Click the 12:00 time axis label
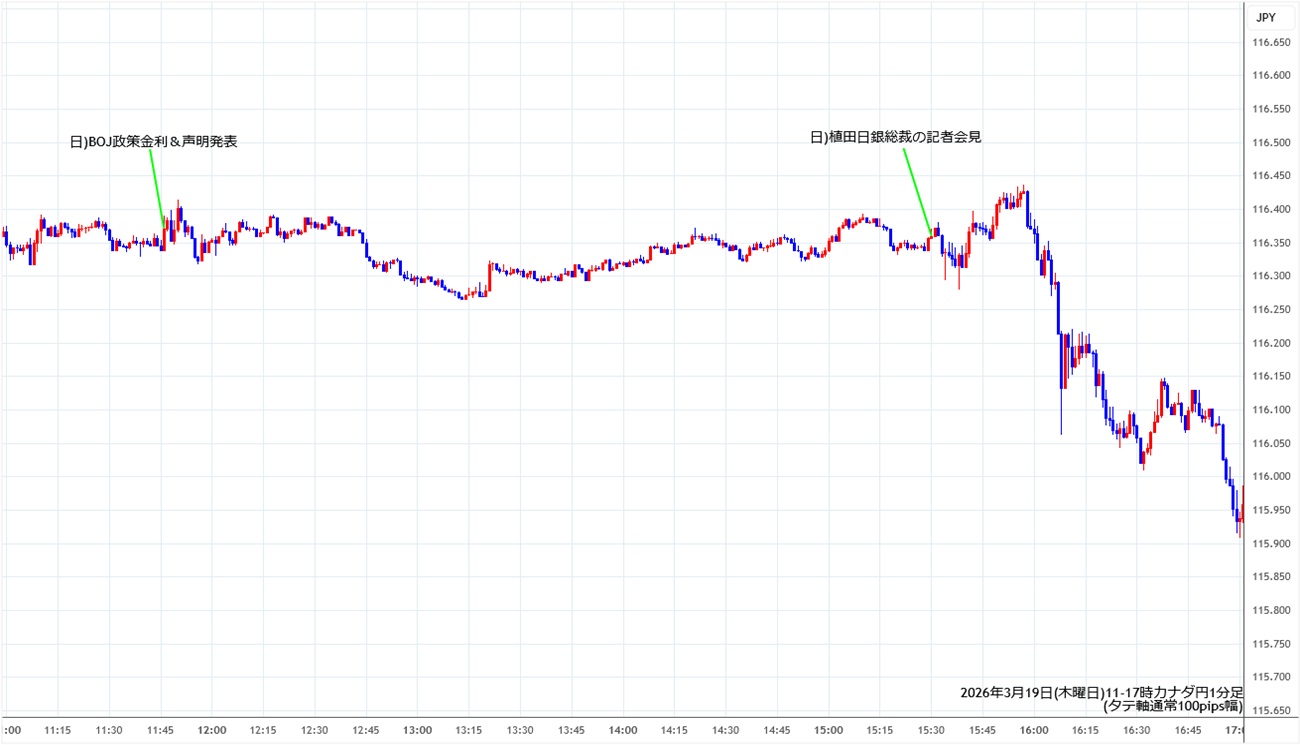1300x745 pixels. (x=212, y=730)
